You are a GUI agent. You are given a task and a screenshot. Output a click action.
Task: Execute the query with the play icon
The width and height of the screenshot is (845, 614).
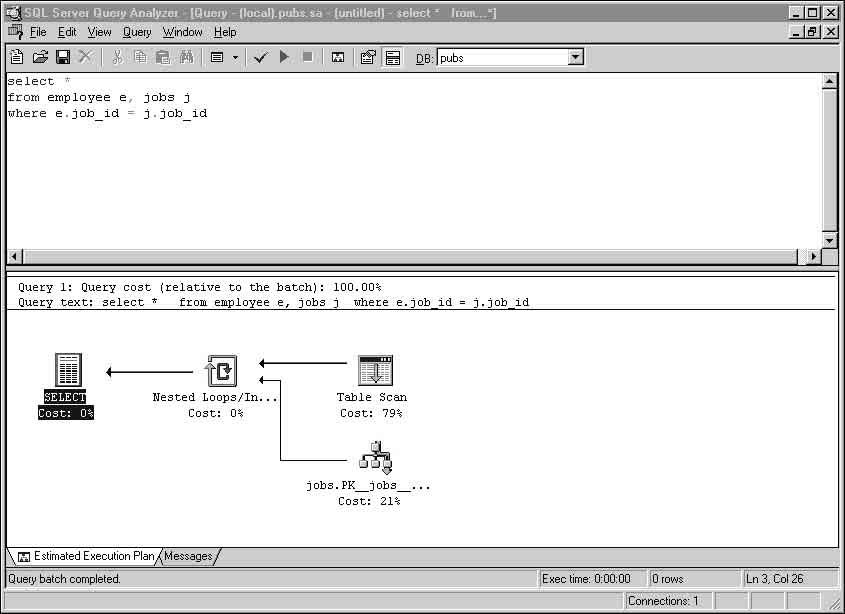coord(285,57)
